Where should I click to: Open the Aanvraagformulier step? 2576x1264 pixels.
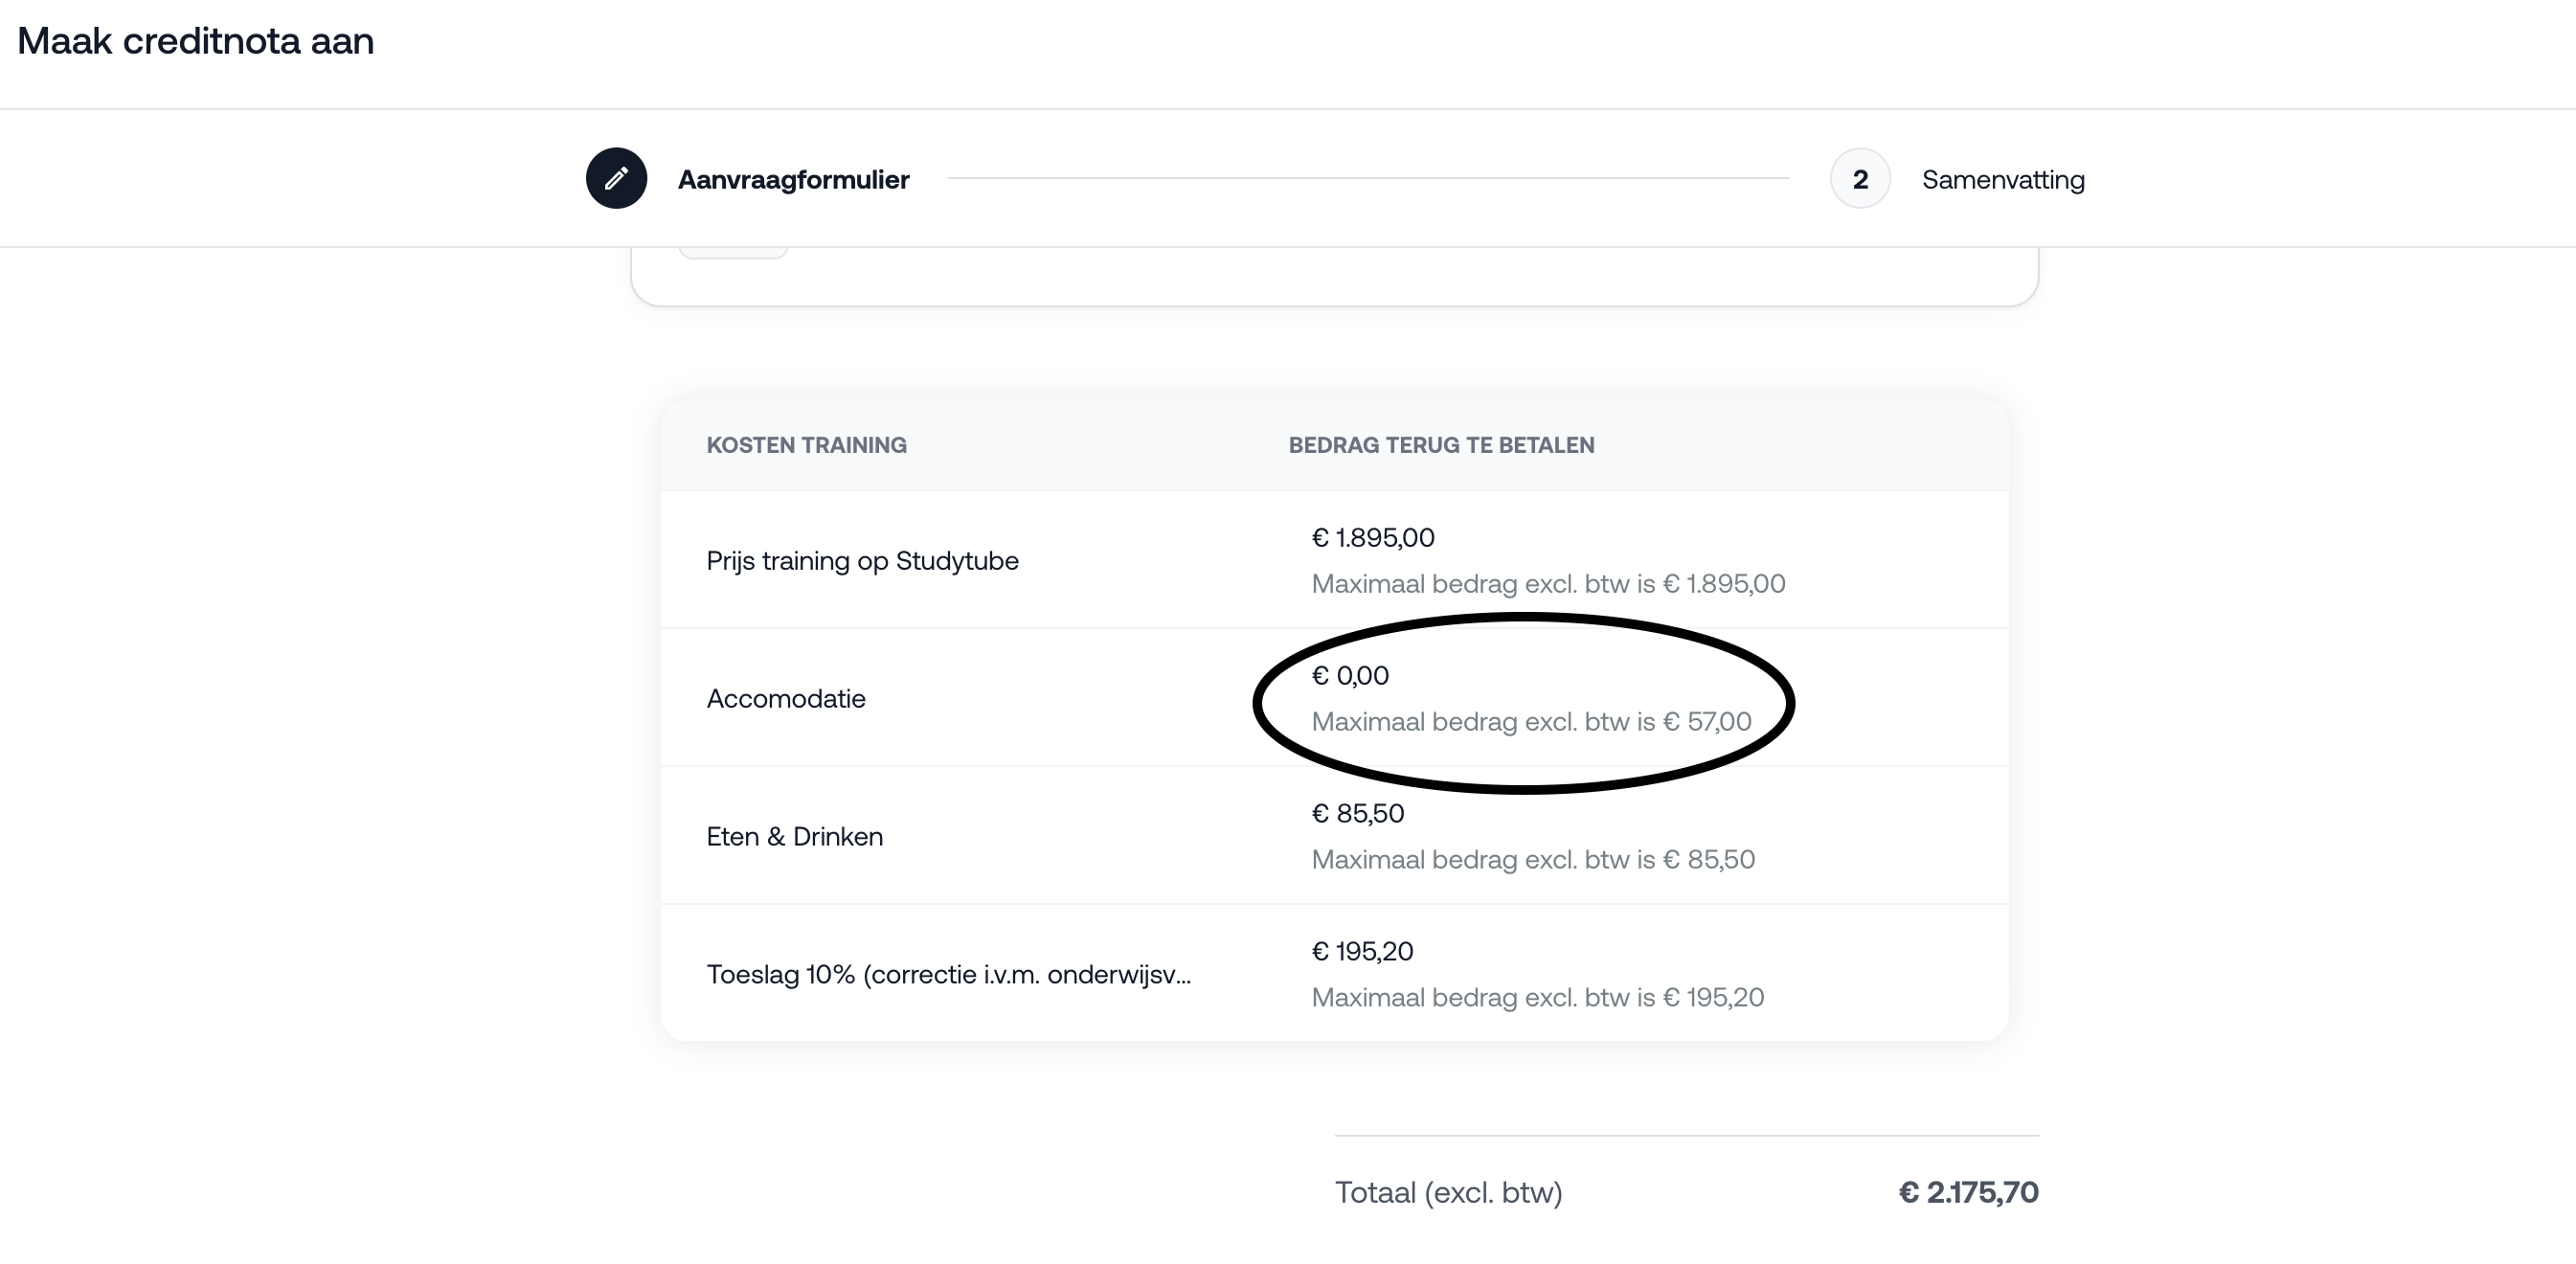point(793,180)
